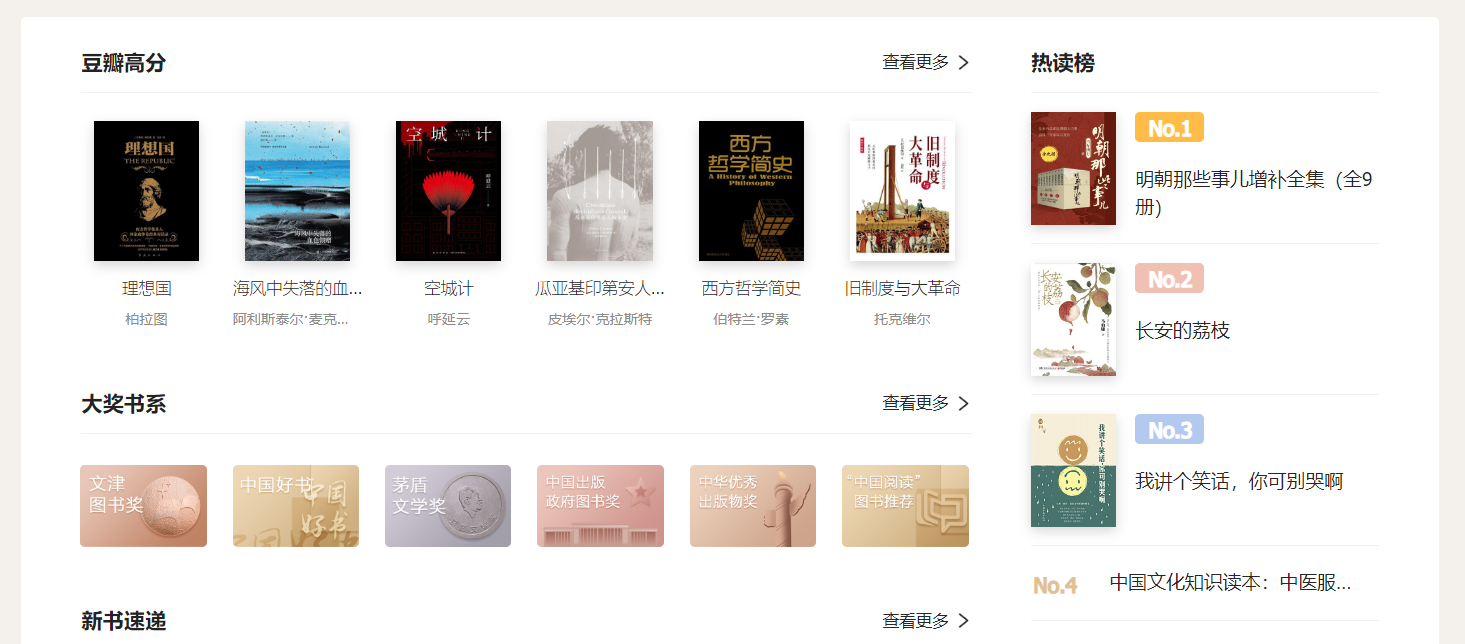Expand 查看更多 for 豆瓣高分 section
The image size is (1465, 644).
tap(926, 62)
